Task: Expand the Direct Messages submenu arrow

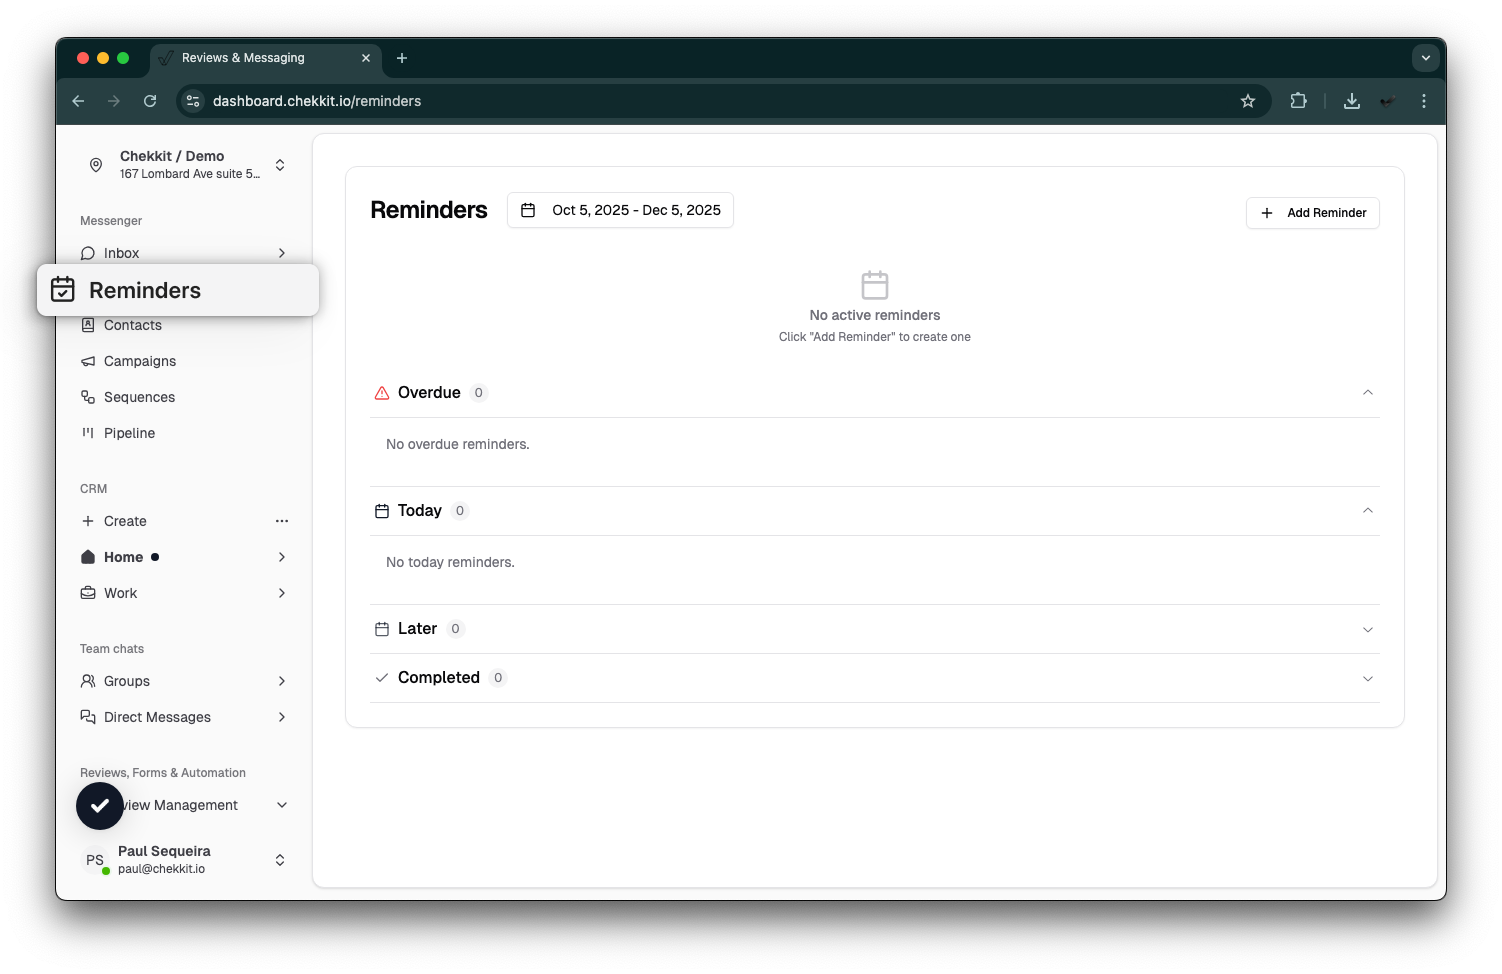Action: 282,717
